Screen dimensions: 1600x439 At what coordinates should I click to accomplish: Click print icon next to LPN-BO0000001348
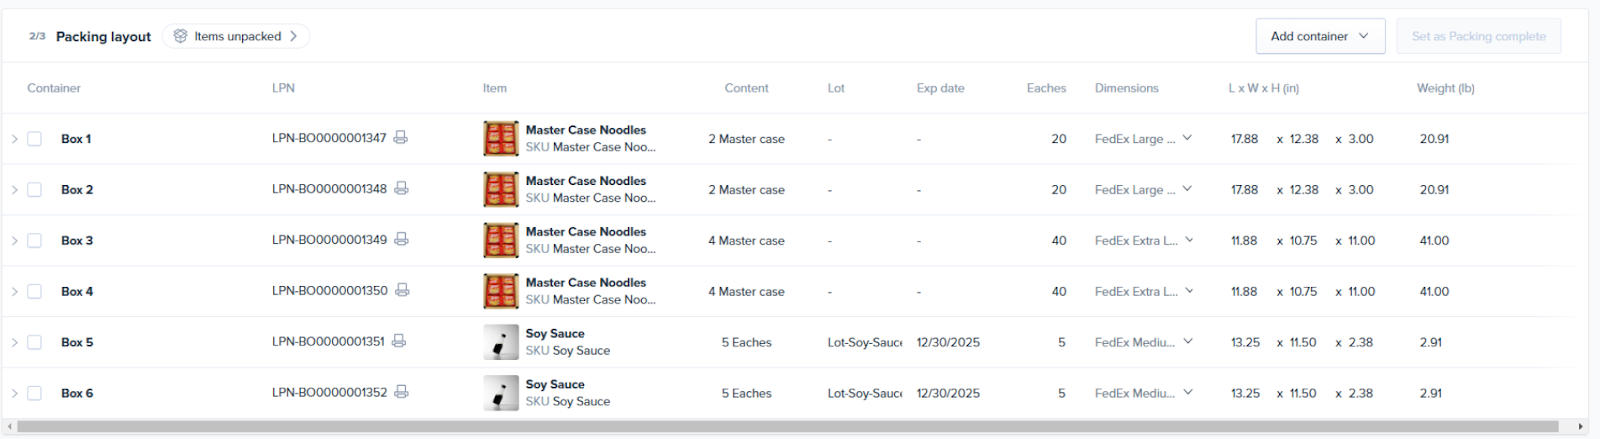click(x=401, y=189)
